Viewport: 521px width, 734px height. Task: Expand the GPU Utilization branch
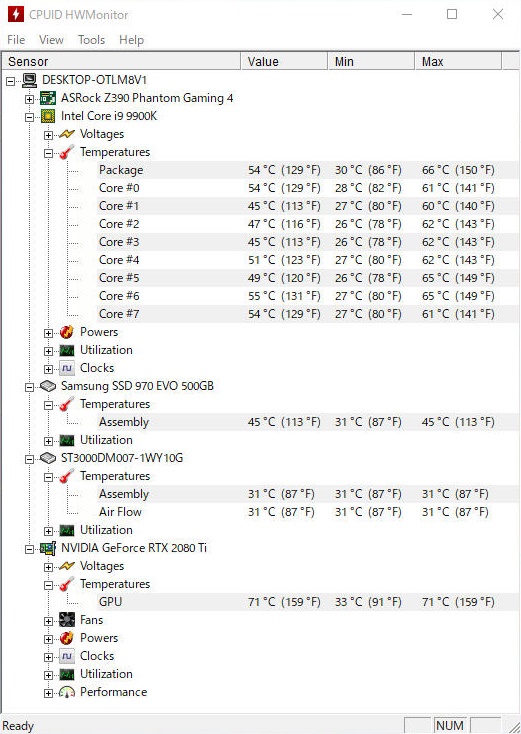(48, 675)
